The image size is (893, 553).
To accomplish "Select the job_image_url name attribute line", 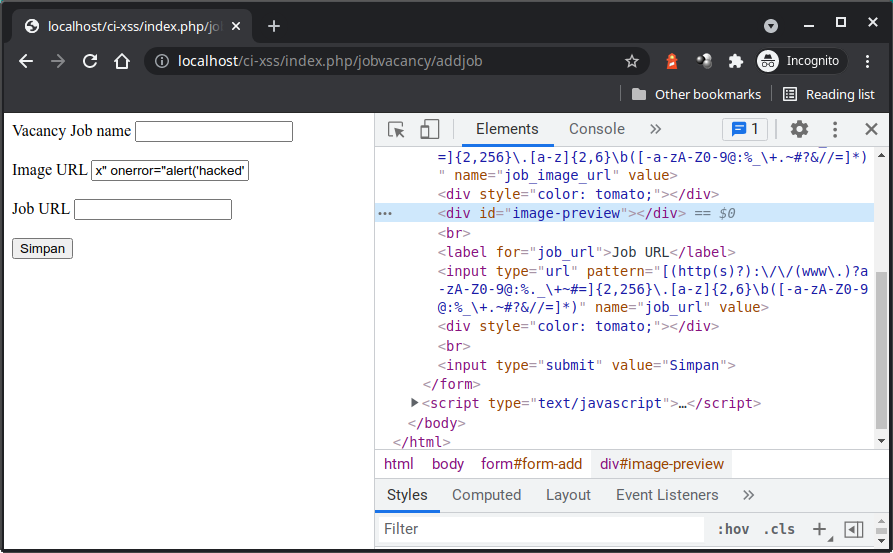I will click(x=558, y=175).
